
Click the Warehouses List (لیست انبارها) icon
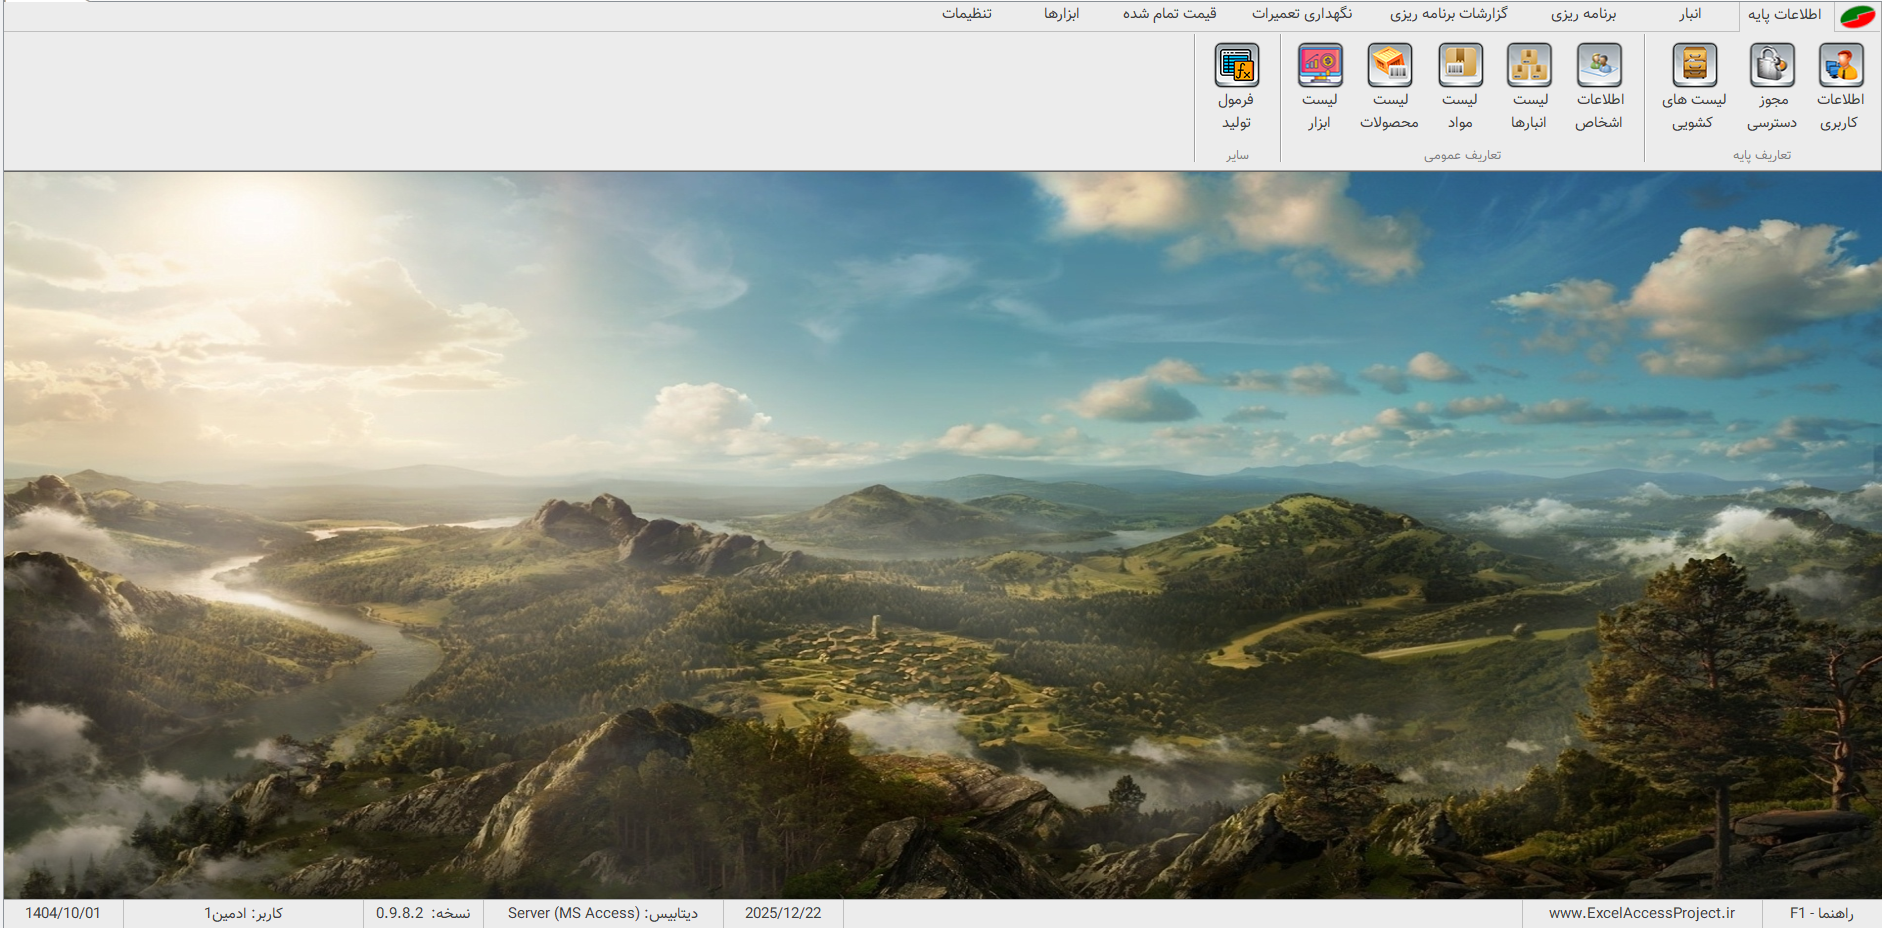pos(1529,66)
